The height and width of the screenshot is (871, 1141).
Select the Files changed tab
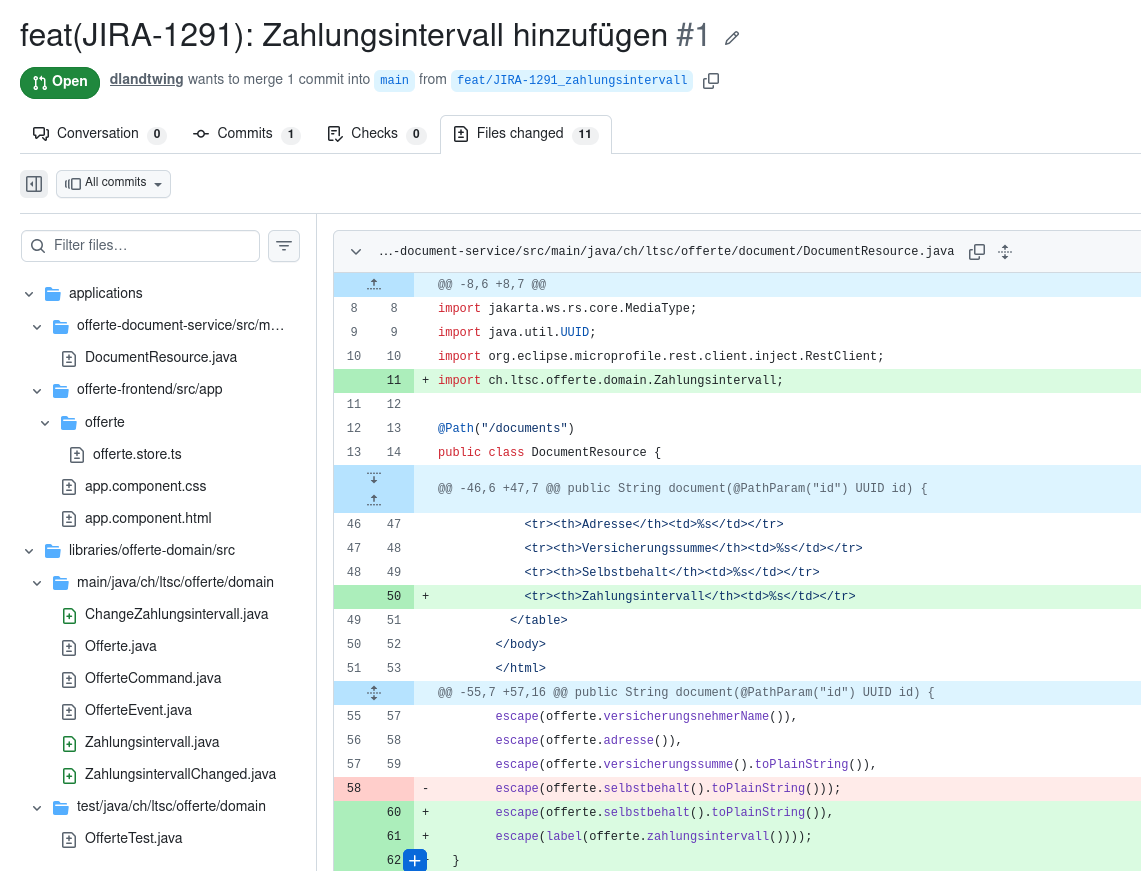click(x=525, y=134)
